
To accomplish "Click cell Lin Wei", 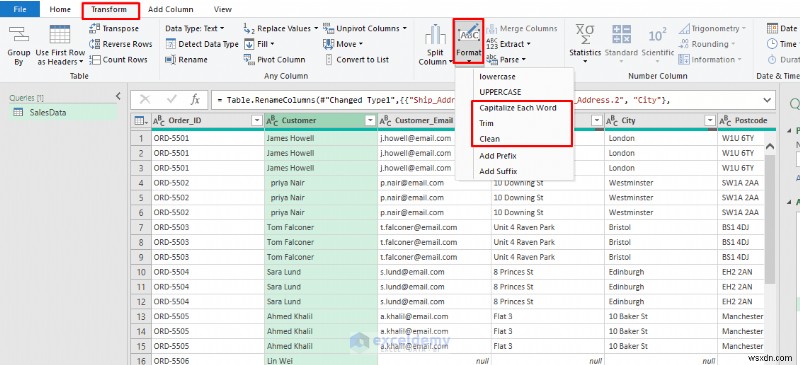I will pos(321,361).
